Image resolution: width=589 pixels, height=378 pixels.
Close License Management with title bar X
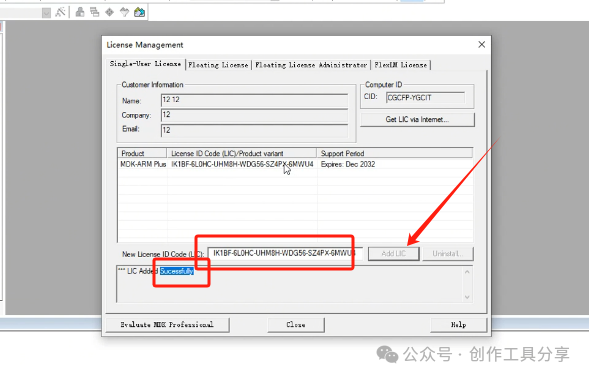pyautogui.click(x=482, y=45)
